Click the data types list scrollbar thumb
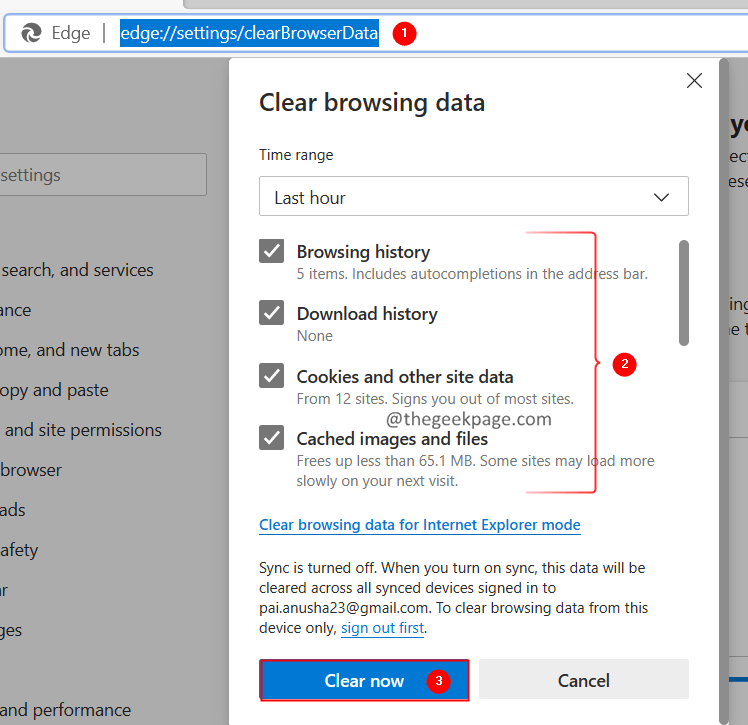Viewport: 748px width, 725px height. [684, 292]
